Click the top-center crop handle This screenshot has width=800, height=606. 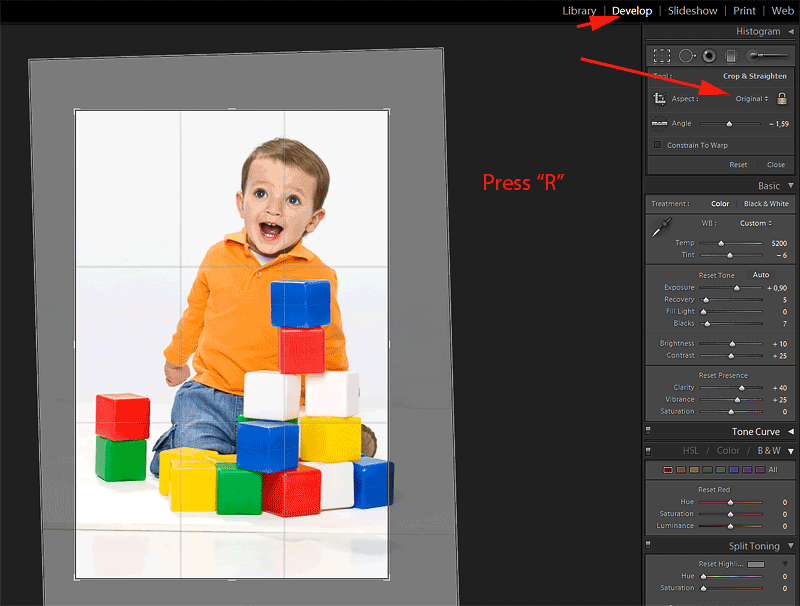point(232,109)
